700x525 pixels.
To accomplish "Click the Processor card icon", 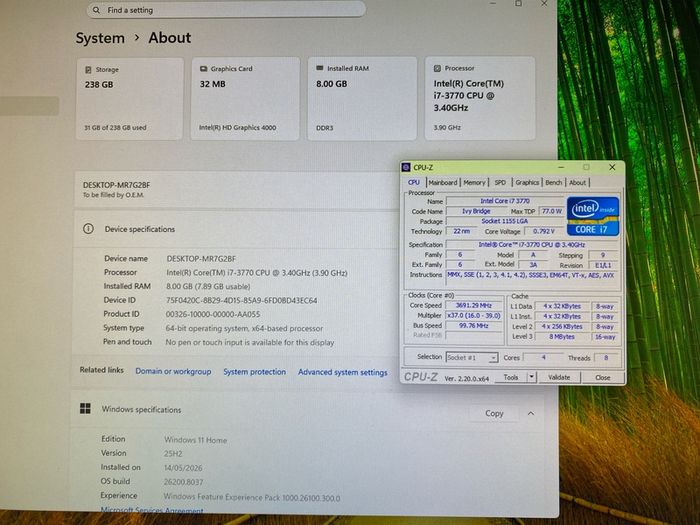I will tap(437, 68).
